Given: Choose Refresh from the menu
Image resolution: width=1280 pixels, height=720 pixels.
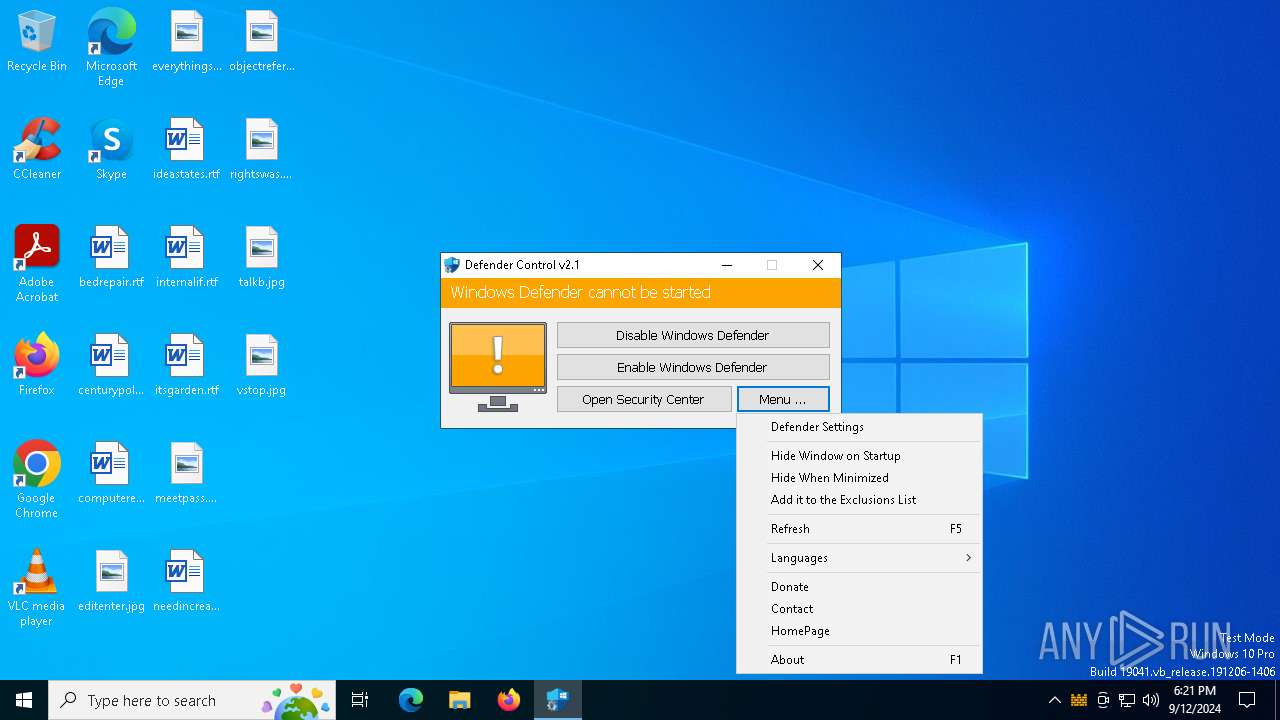Looking at the screenshot, I should 860,529.
